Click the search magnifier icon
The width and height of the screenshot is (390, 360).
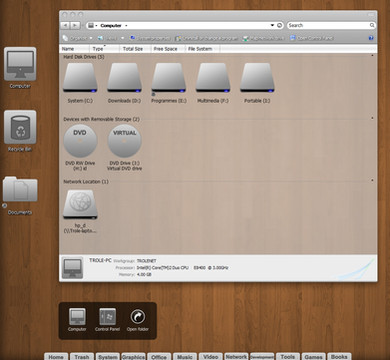372,25
